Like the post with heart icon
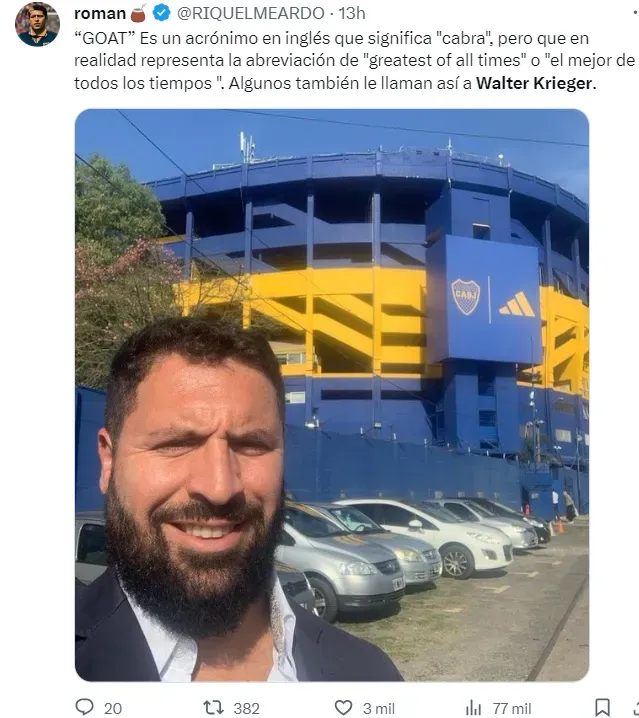This screenshot has width=639, height=718. pyautogui.click(x=344, y=707)
